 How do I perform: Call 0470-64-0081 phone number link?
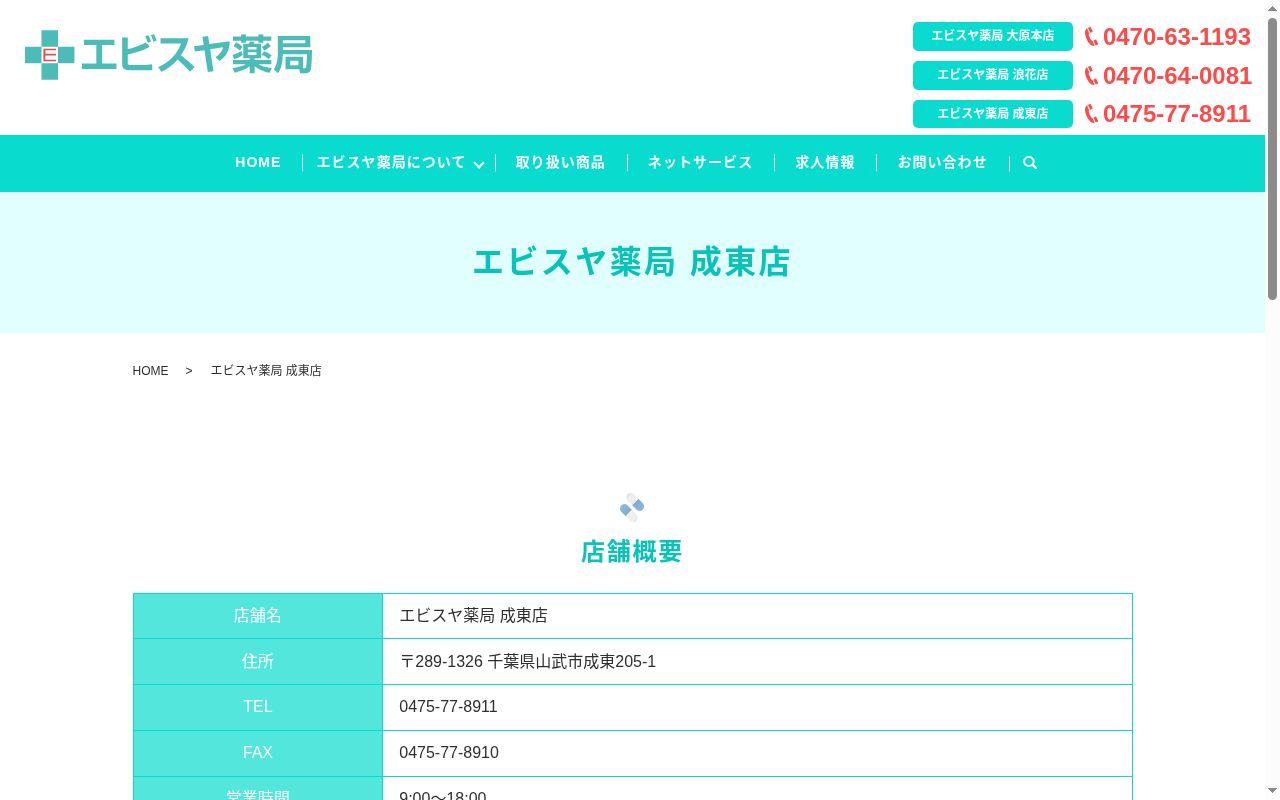click(x=1177, y=76)
